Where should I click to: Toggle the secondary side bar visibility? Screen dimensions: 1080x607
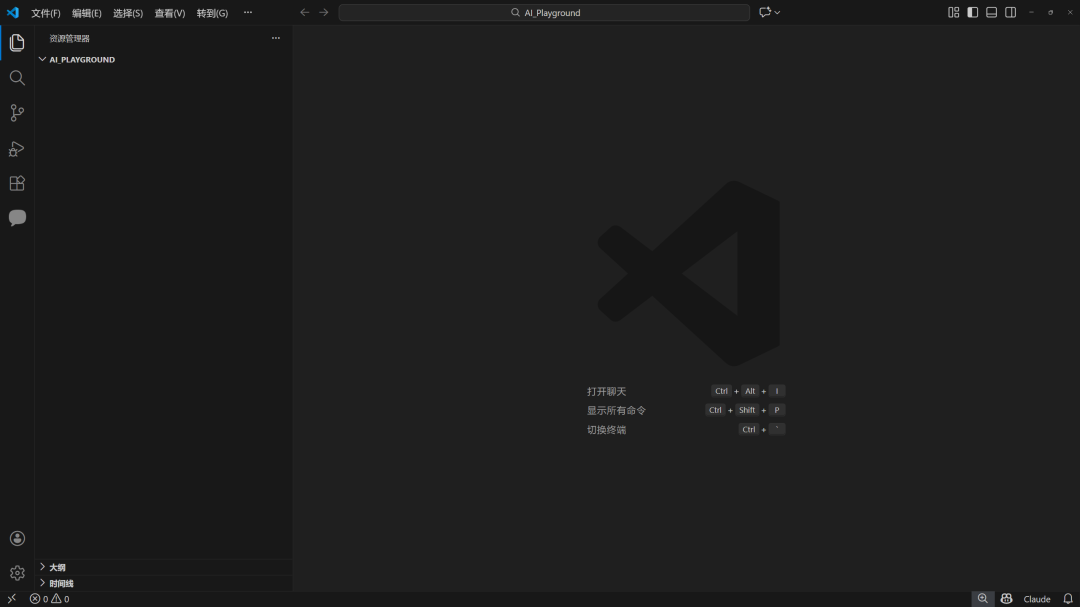click(x=1010, y=13)
